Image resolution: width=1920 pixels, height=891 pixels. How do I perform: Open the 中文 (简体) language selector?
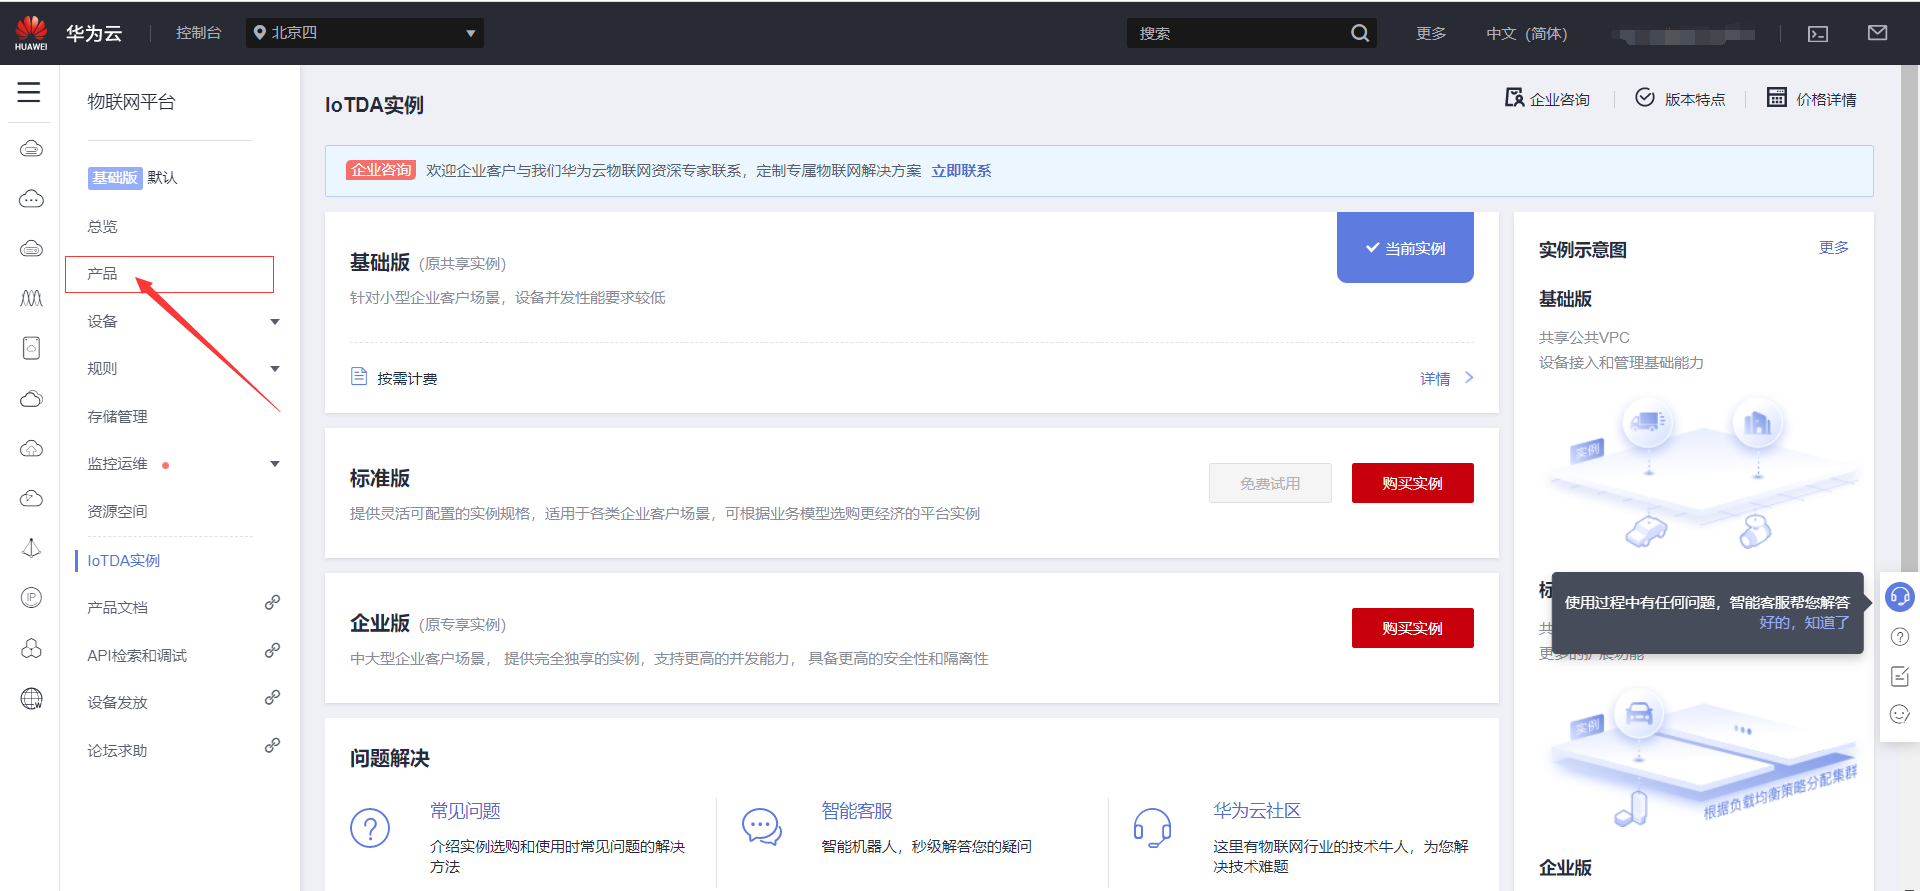tap(1526, 33)
